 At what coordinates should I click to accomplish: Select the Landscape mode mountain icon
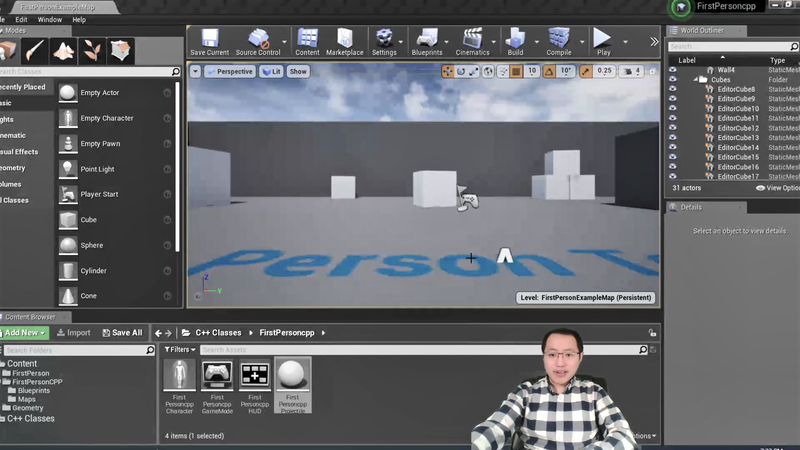[63, 51]
